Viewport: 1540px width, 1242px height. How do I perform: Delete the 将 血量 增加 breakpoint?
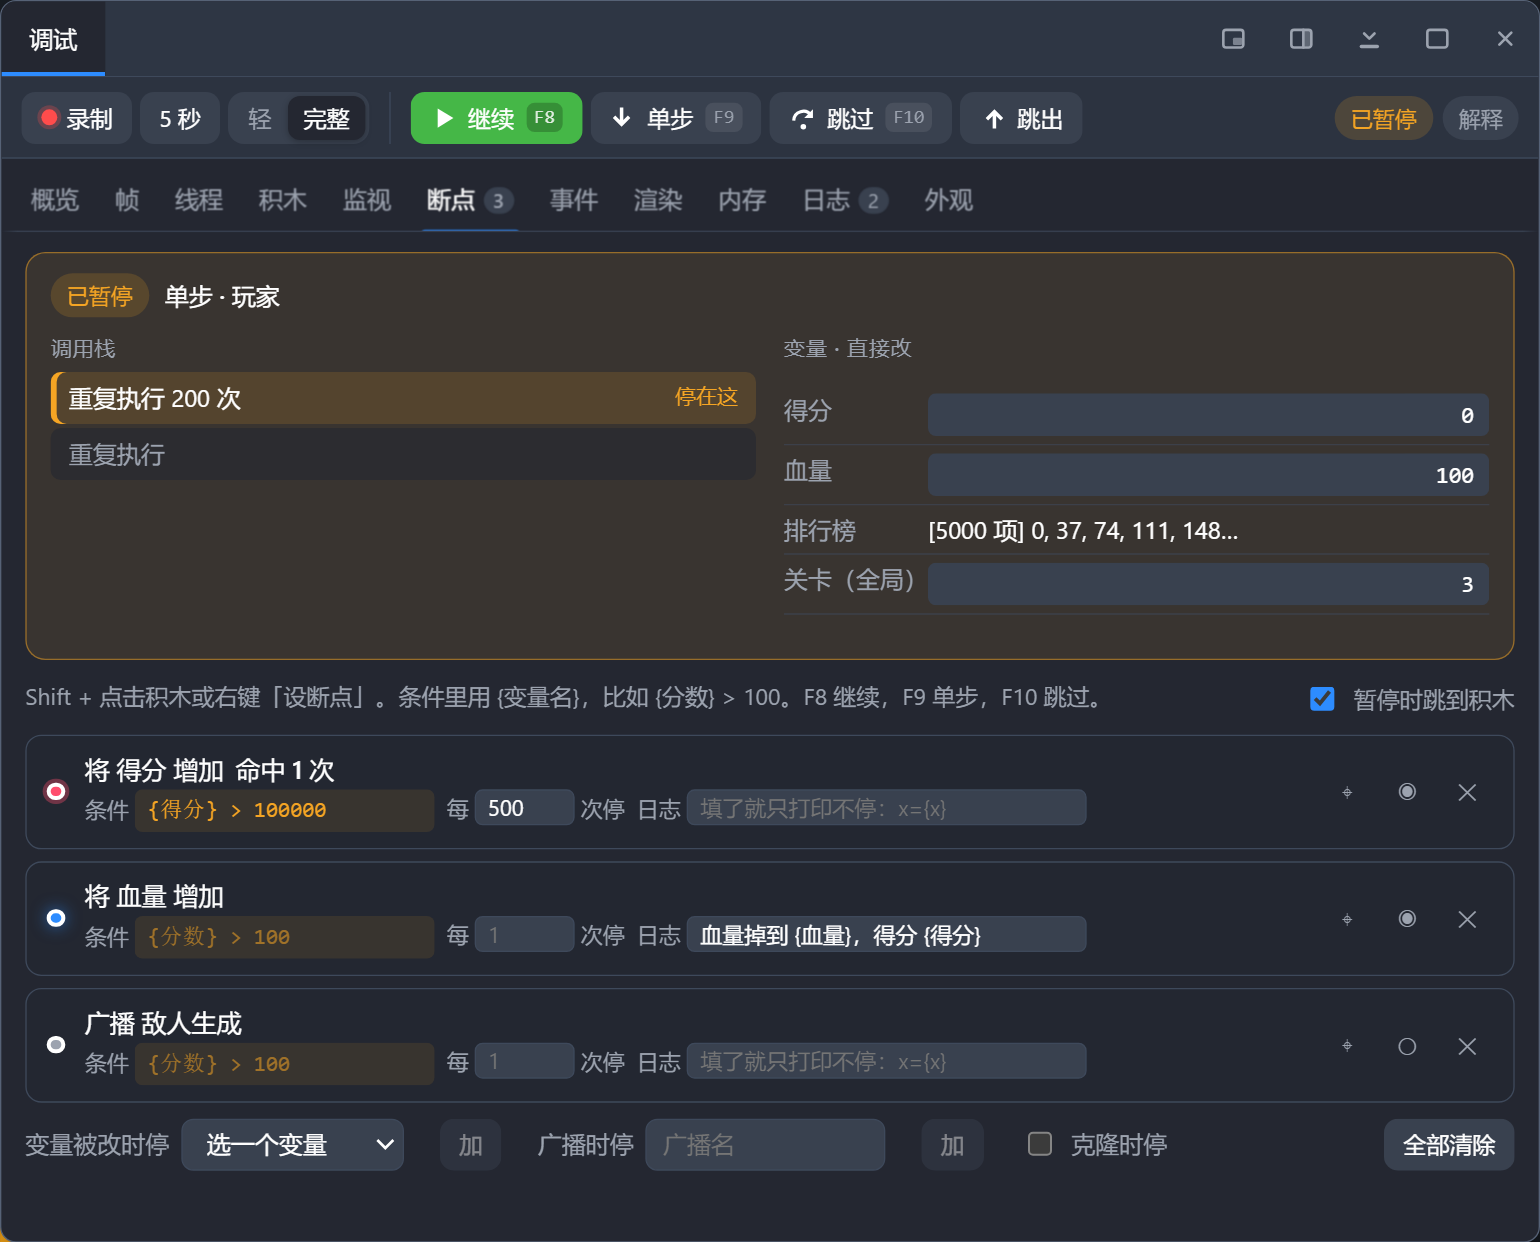click(x=1467, y=920)
